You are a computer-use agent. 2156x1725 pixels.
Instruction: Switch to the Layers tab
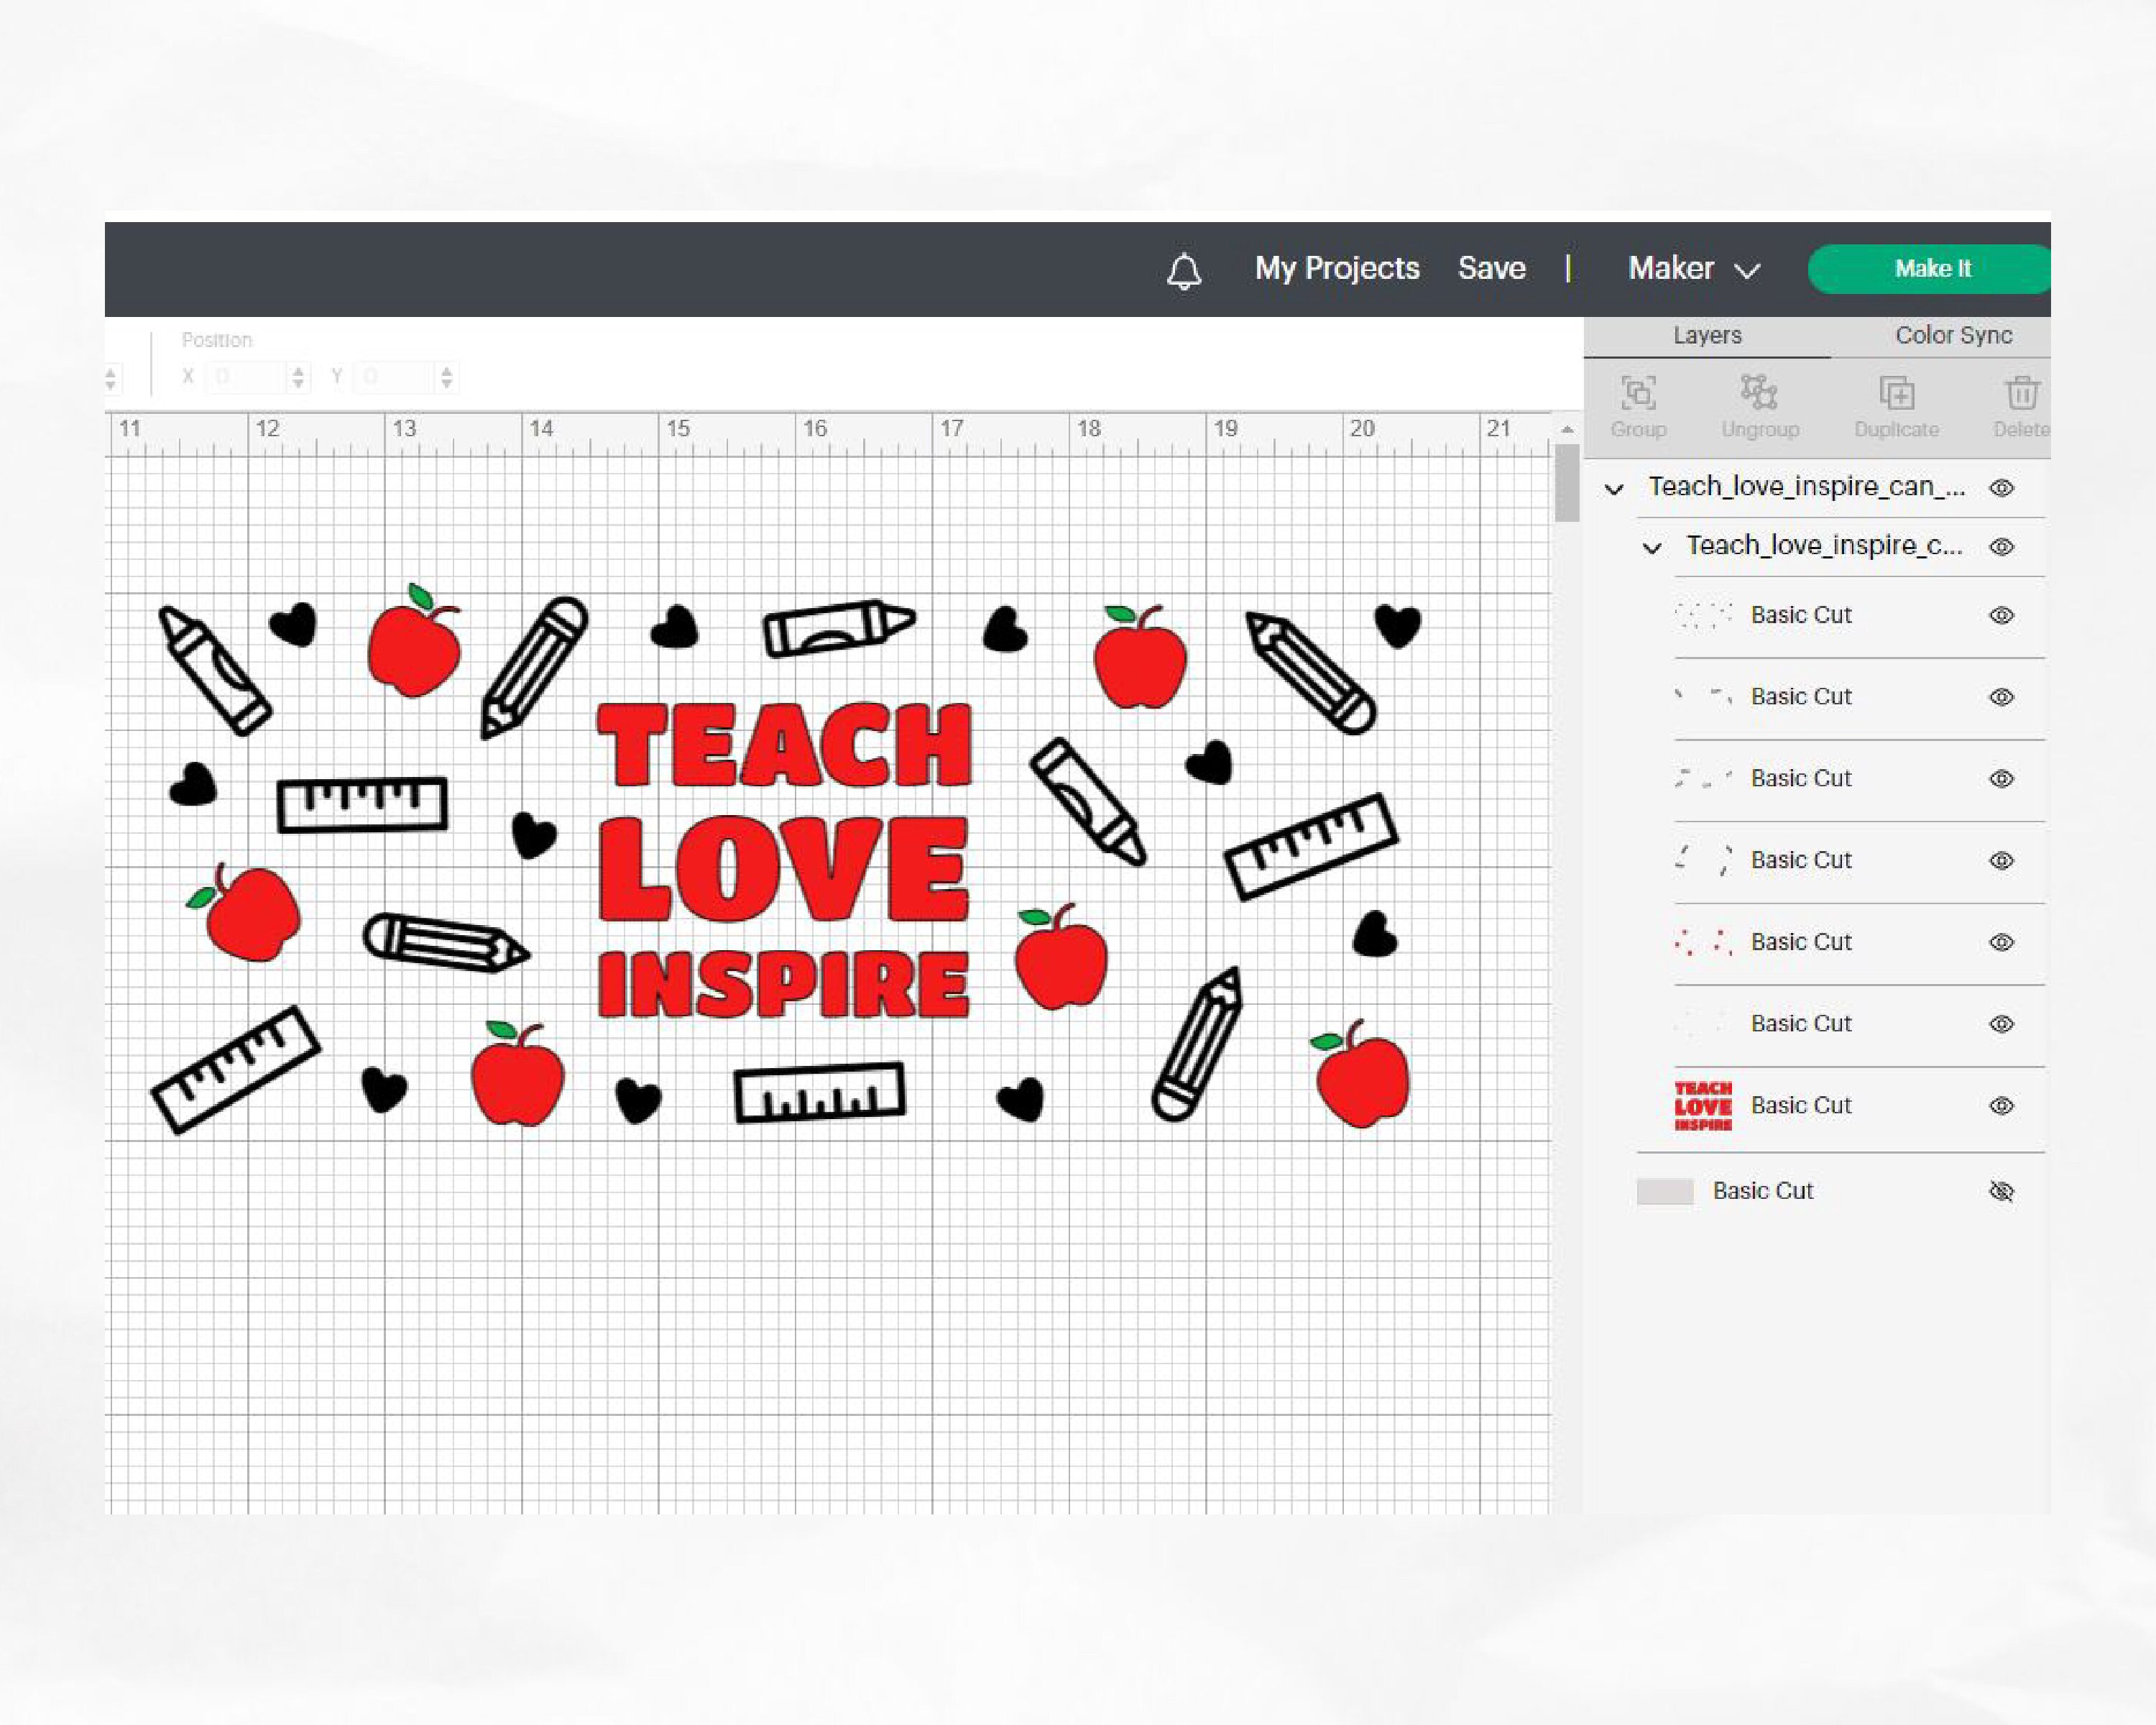tap(1707, 335)
